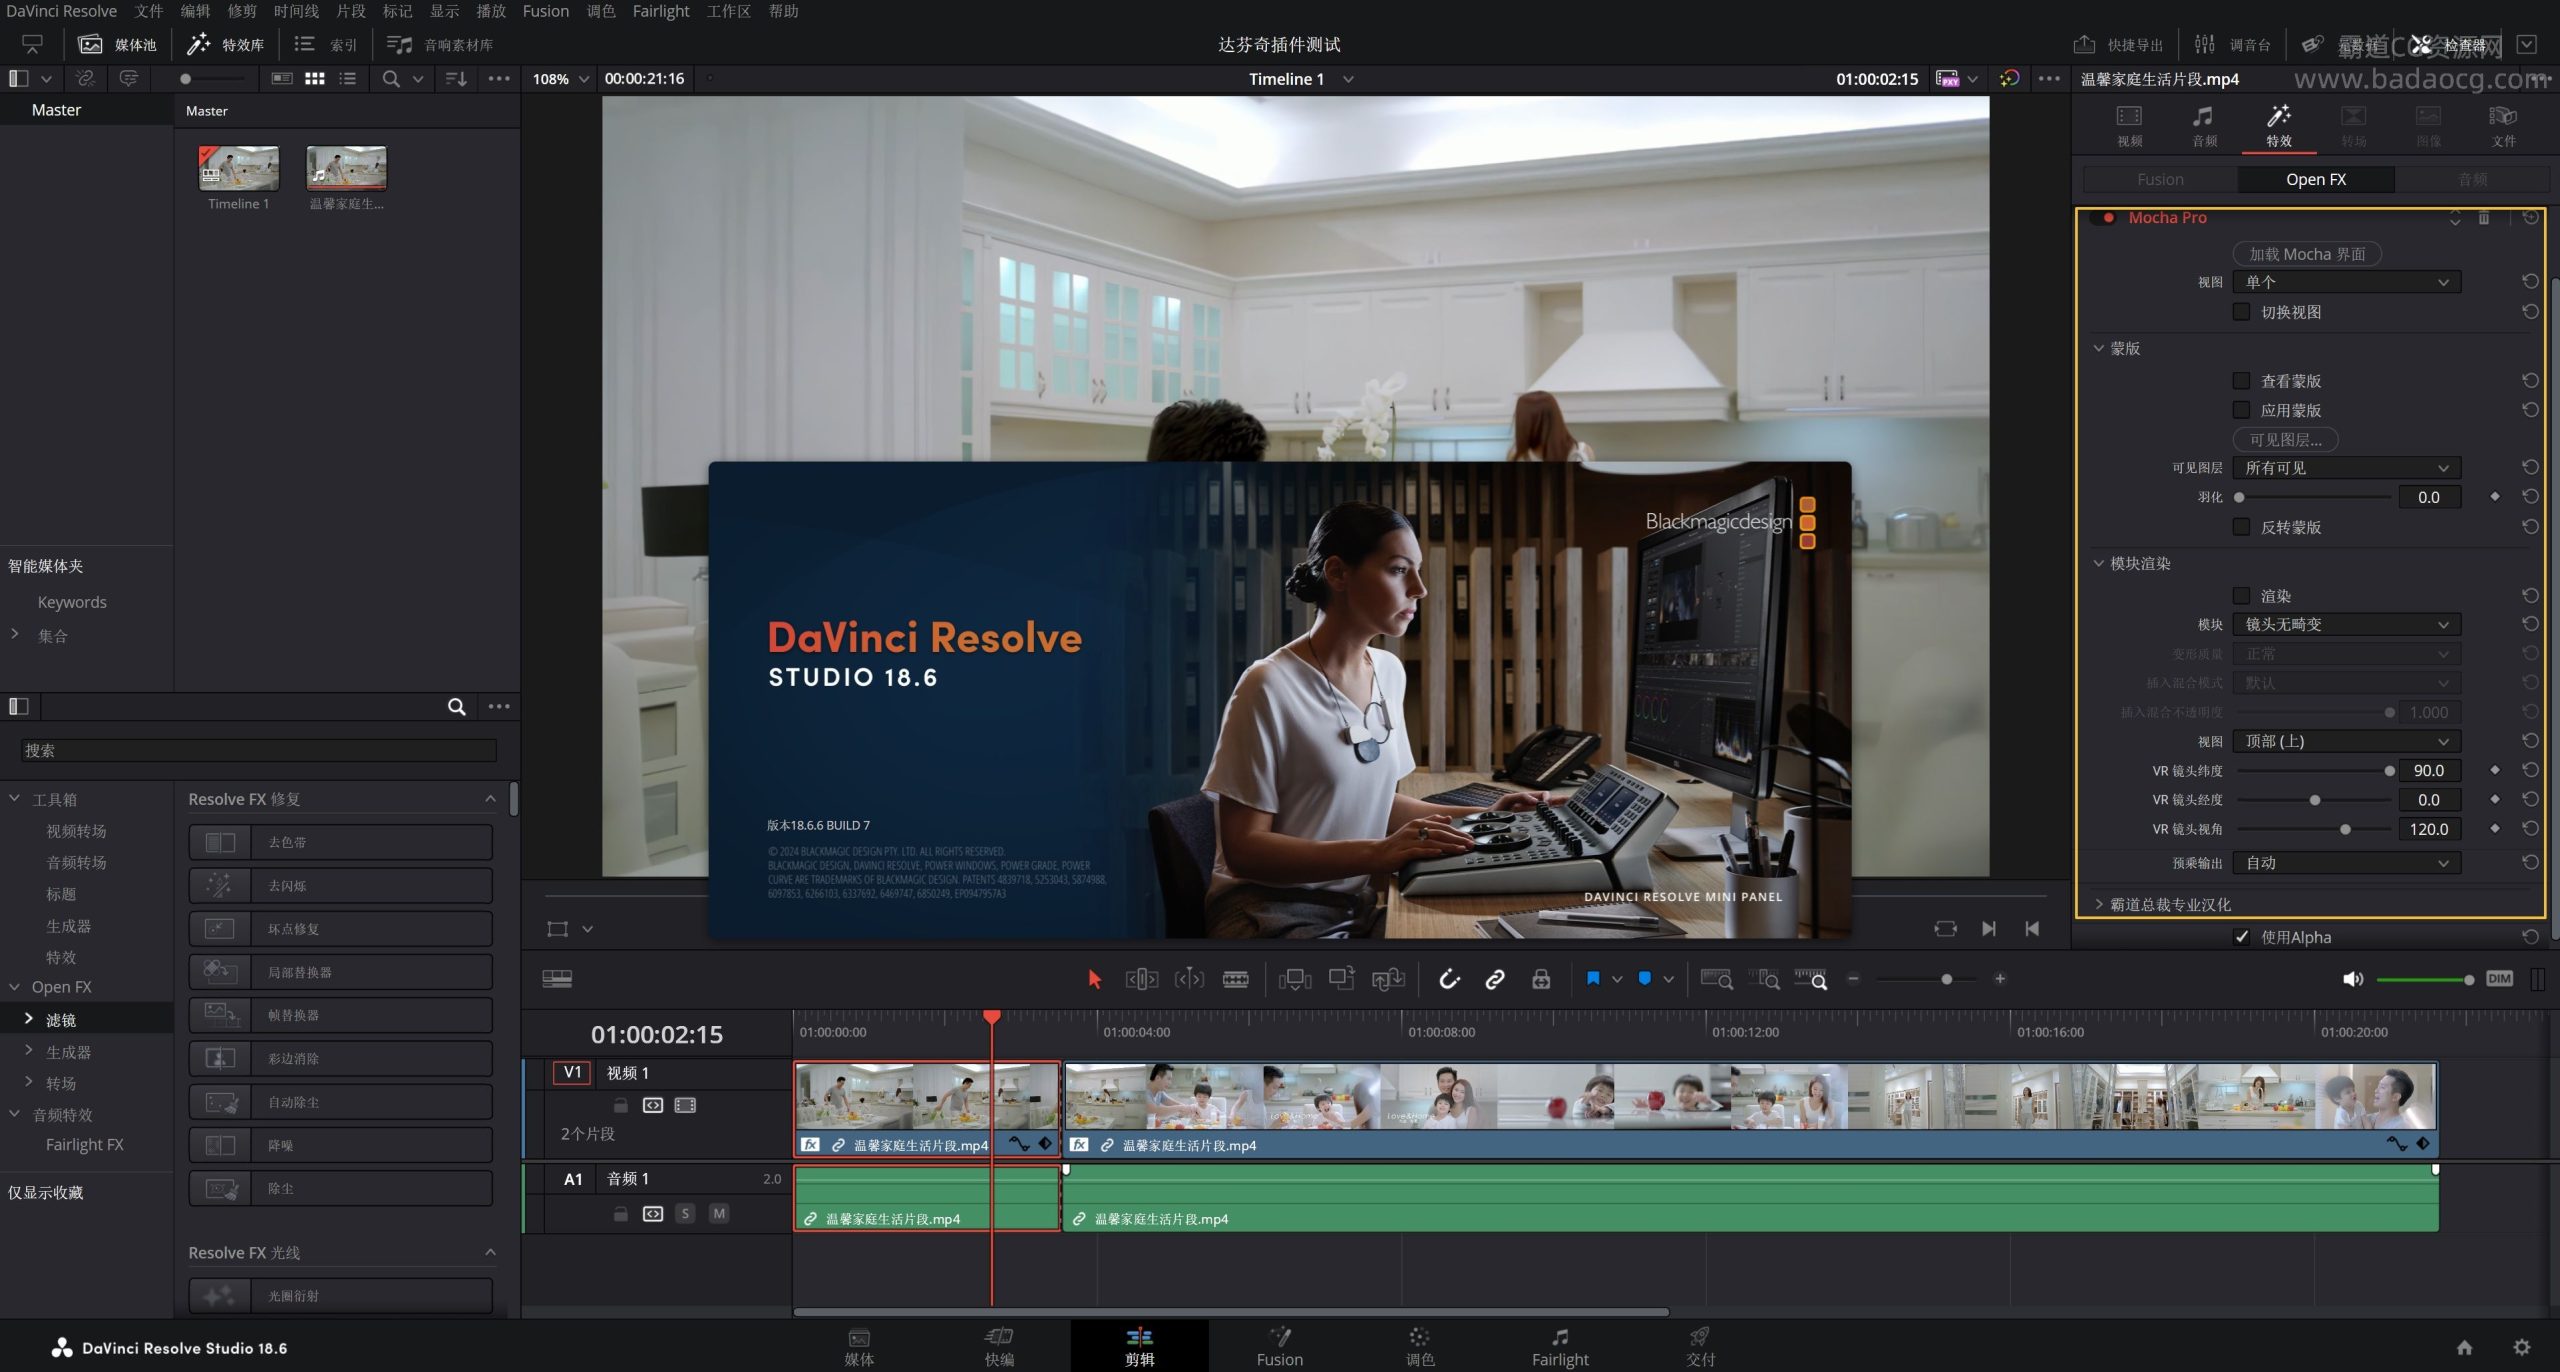Image resolution: width=2560 pixels, height=1372 pixels.
Task: Expand the 霸道总裁专业汉化 section
Action: pos(2099,904)
